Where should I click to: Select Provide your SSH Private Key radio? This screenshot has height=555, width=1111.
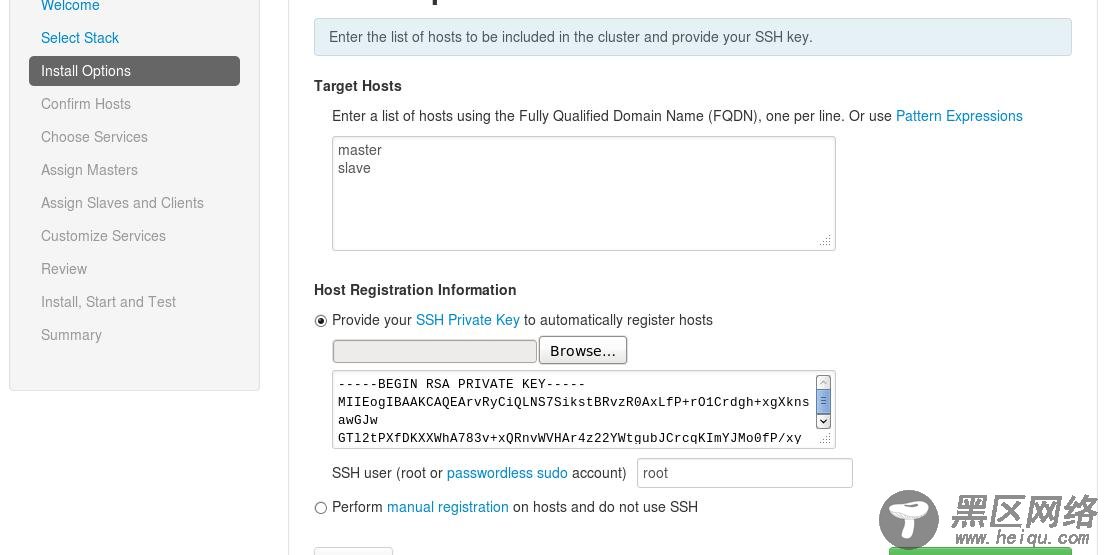(x=321, y=321)
